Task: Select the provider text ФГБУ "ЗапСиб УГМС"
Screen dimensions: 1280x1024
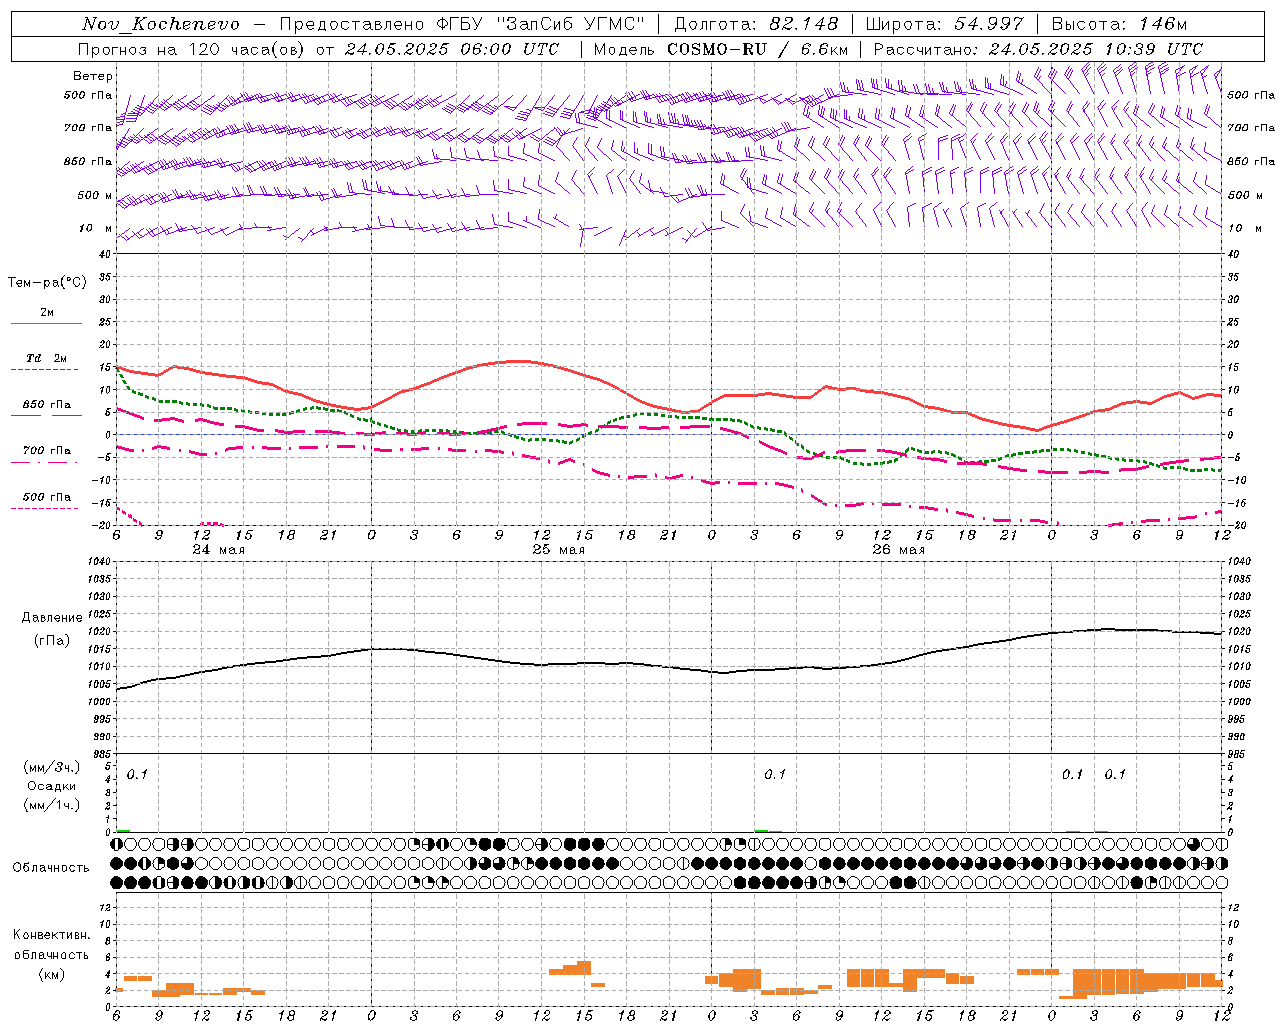Action: tap(541, 24)
